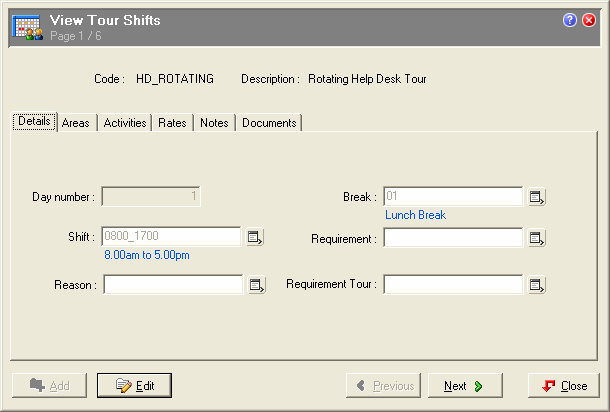Click the Day number field

coord(151,196)
